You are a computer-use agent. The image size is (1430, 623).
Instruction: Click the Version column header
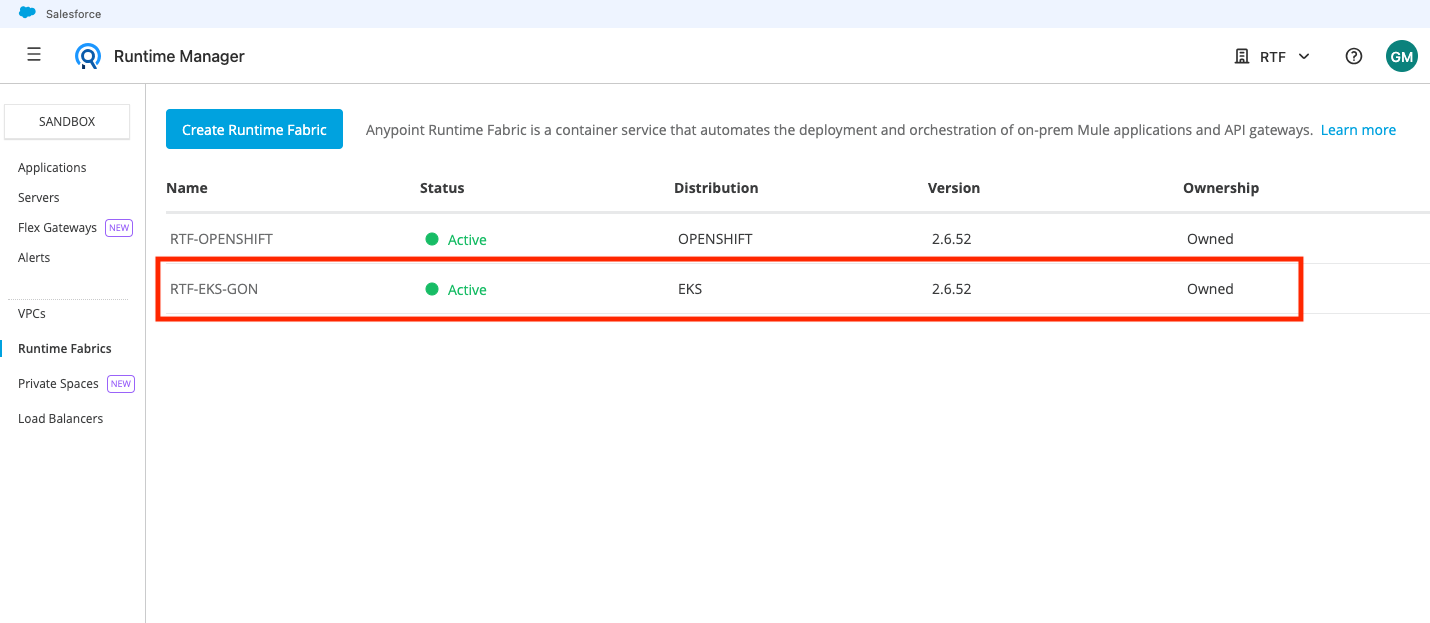click(954, 188)
